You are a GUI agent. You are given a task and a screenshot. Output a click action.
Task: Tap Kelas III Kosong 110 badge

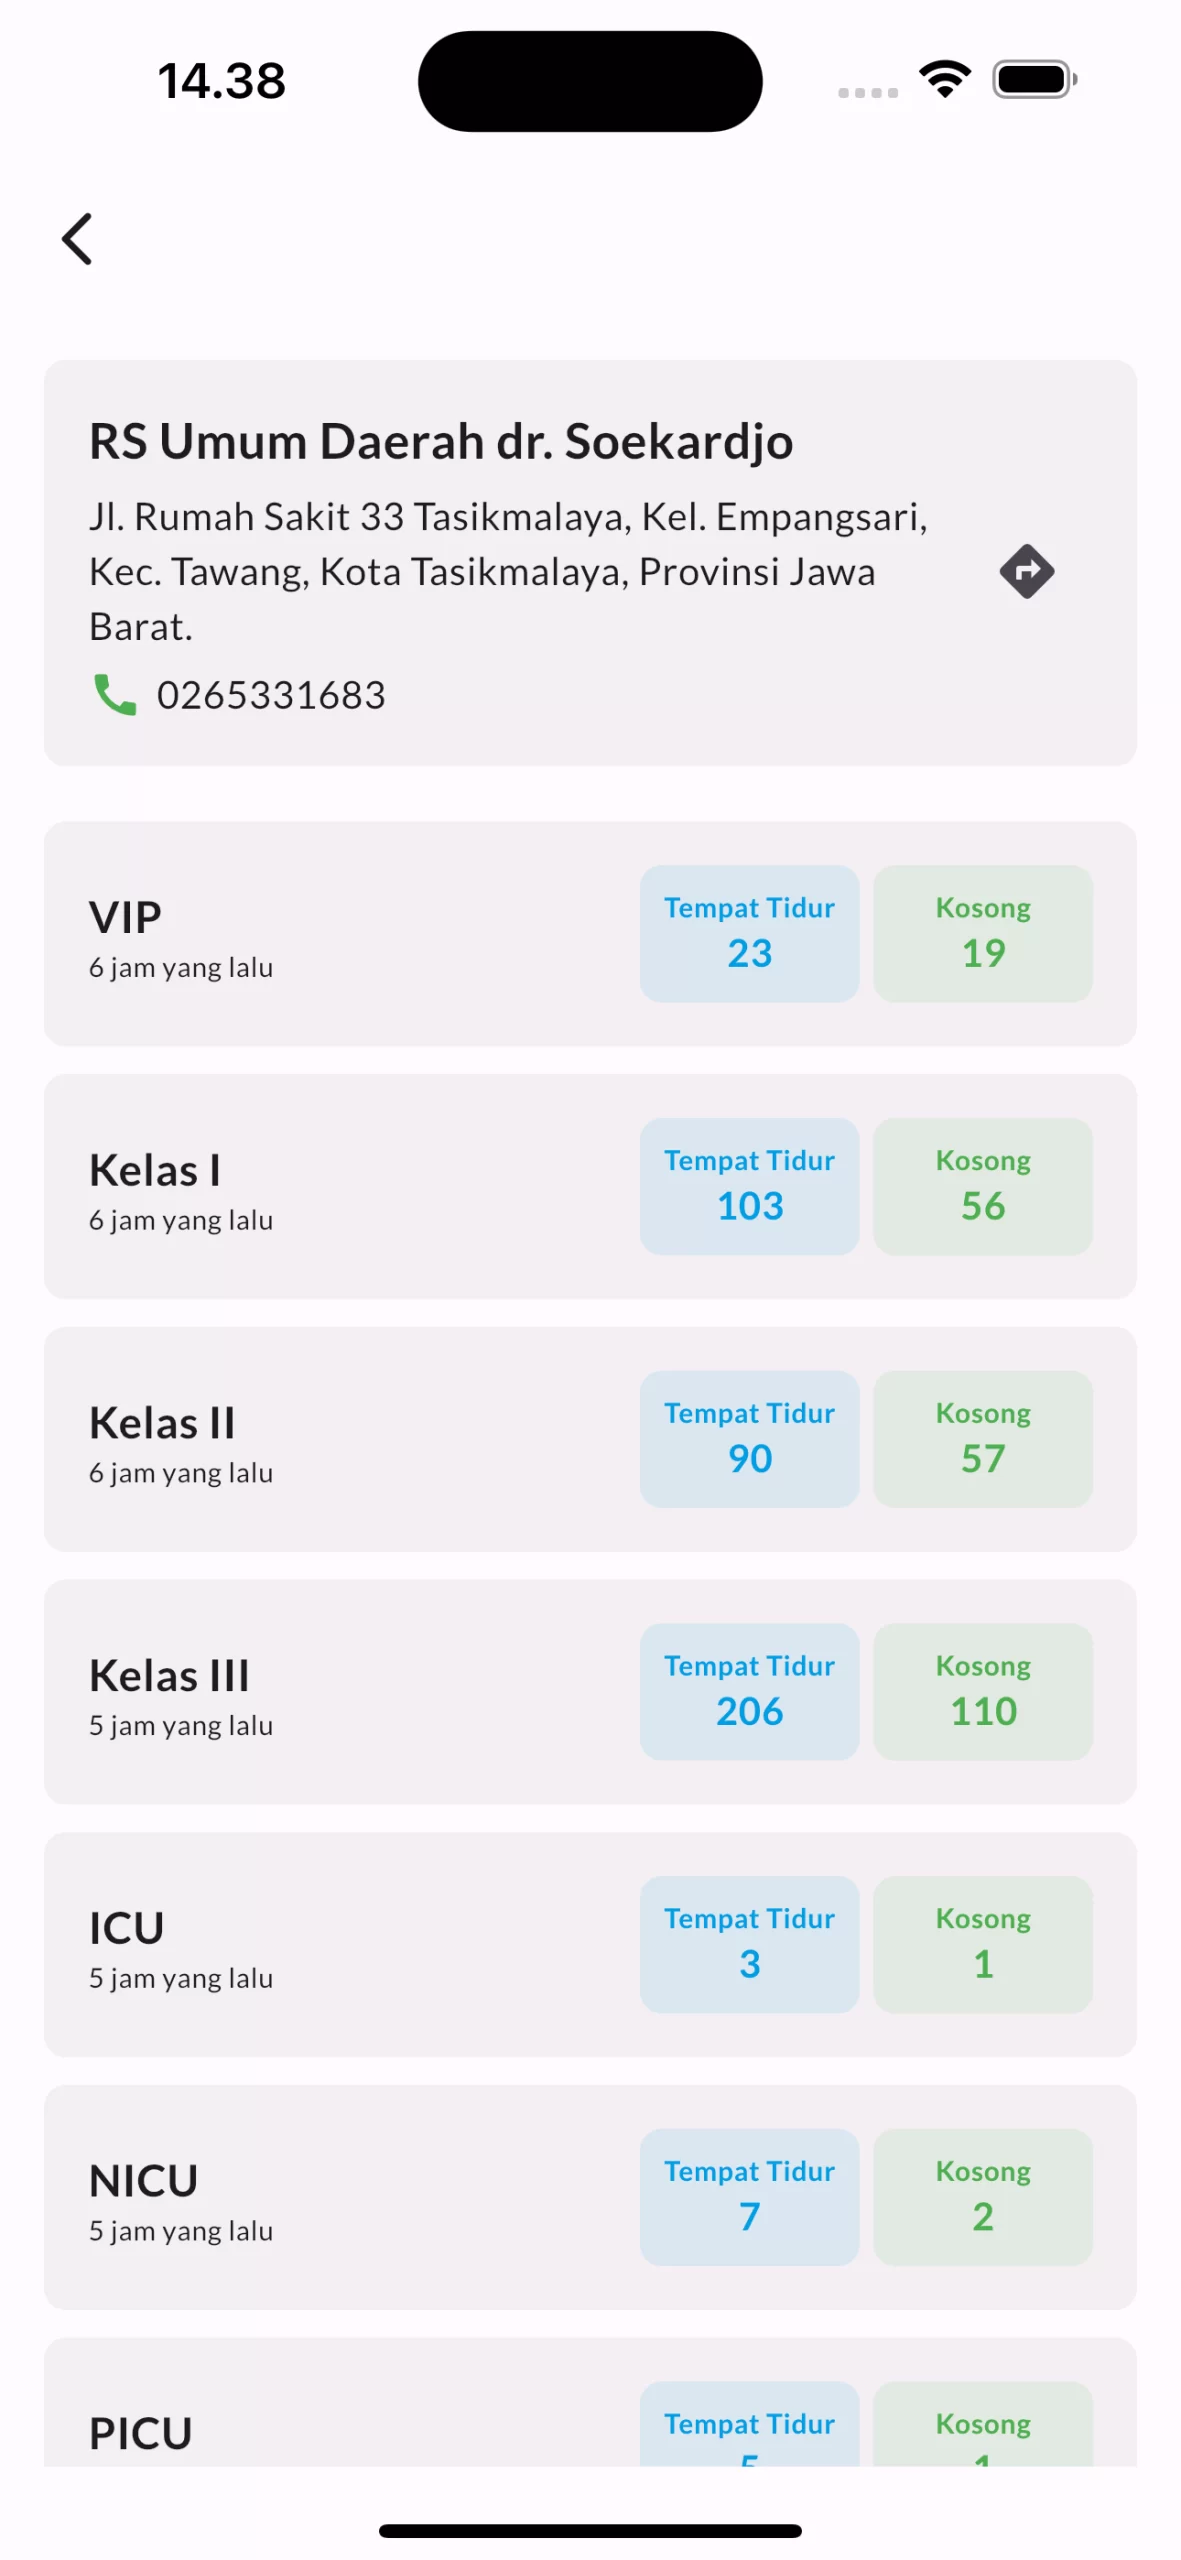(982, 1692)
